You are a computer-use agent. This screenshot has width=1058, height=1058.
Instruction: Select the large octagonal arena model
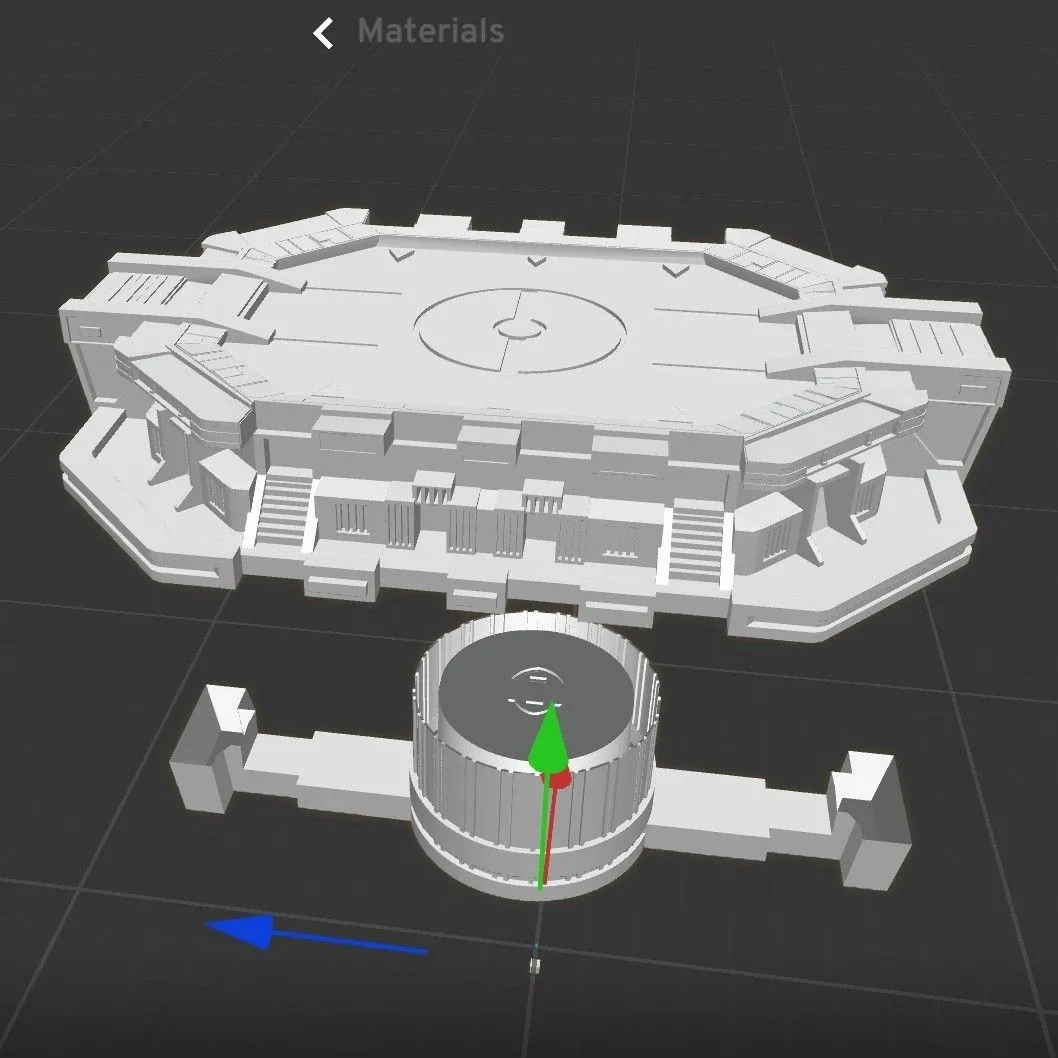[533, 418]
